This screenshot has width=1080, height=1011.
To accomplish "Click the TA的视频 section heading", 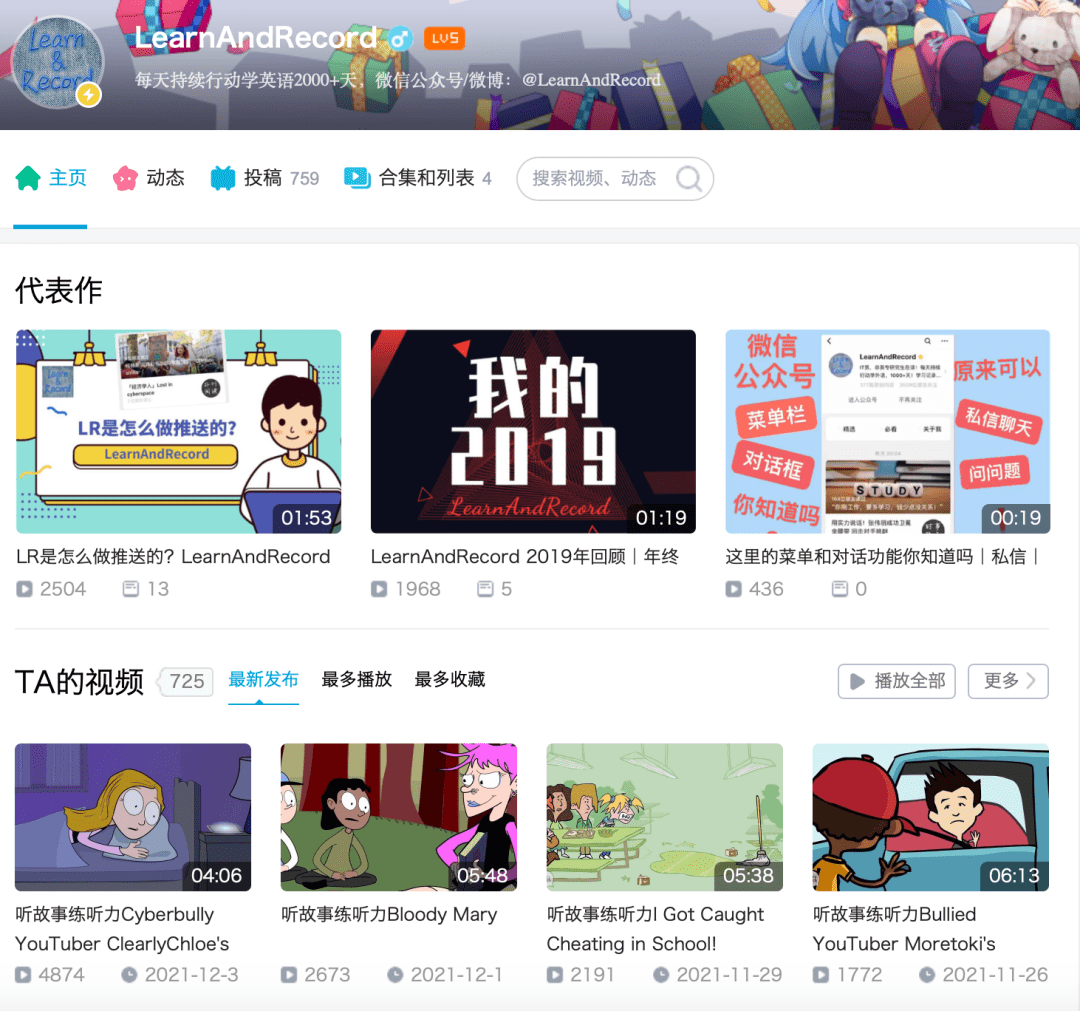I will pos(80,682).
